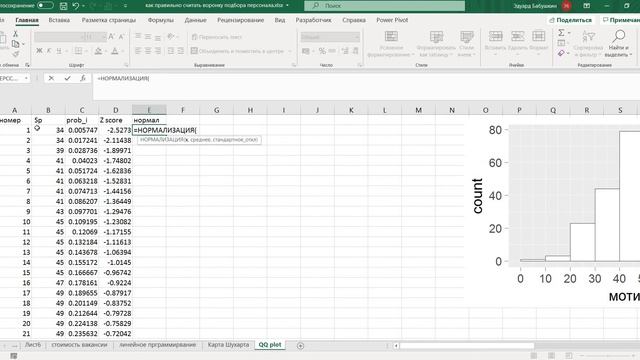640x360 pixels.
Task: Decrease the cell indent
Action: [171, 51]
